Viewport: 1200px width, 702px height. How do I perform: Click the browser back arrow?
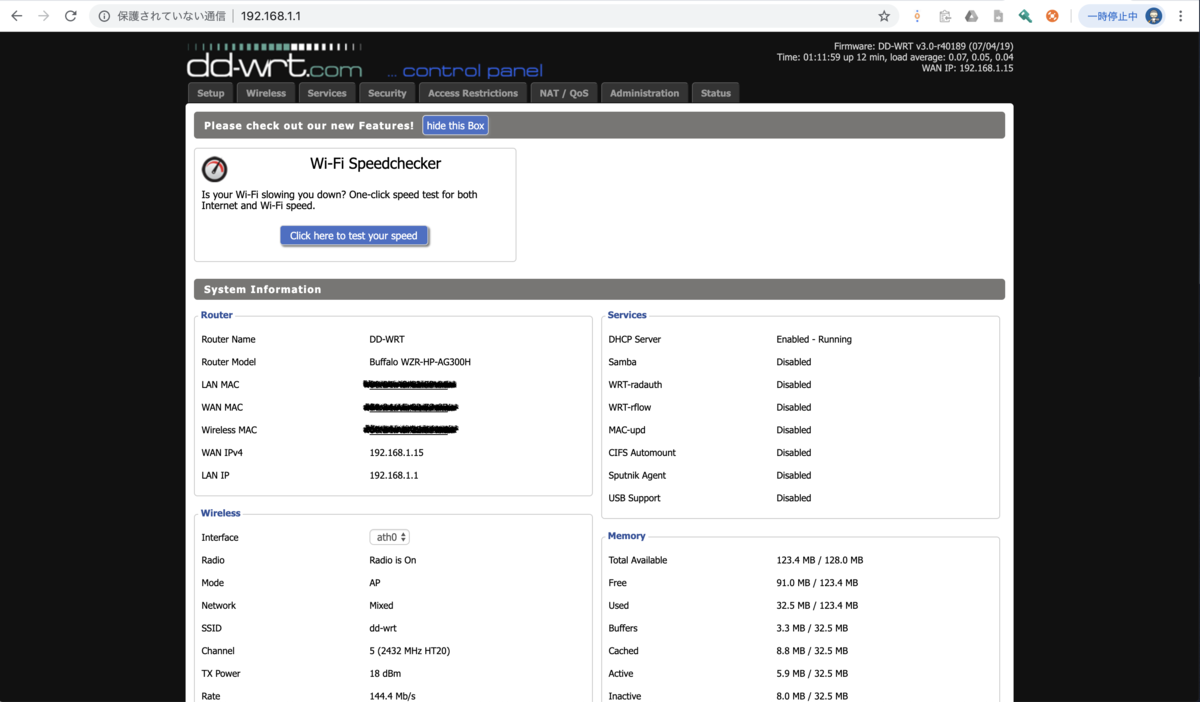click(16, 16)
